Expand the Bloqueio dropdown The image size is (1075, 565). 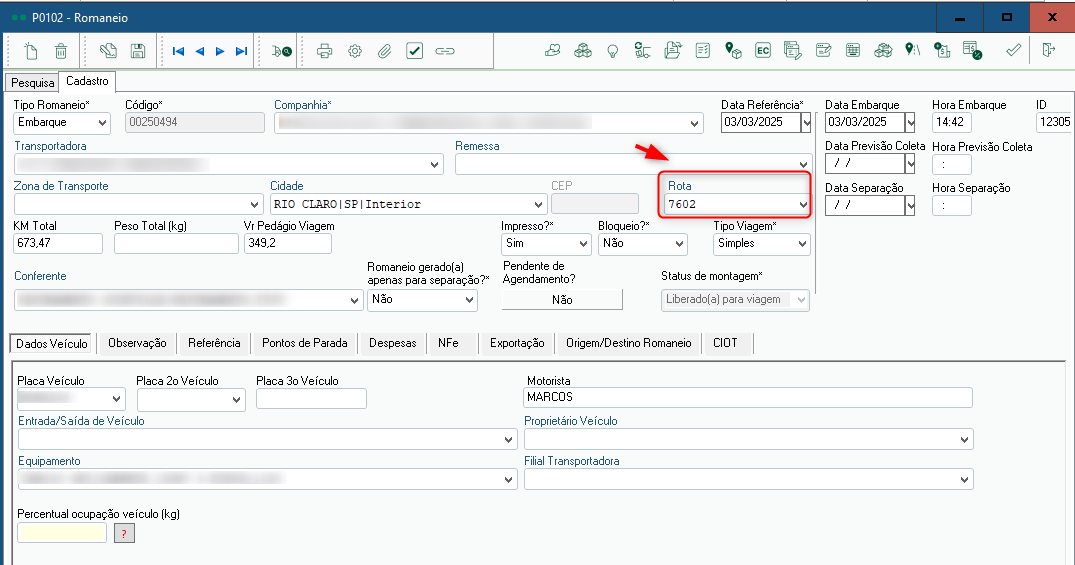pyautogui.click(x=679, y=244)
